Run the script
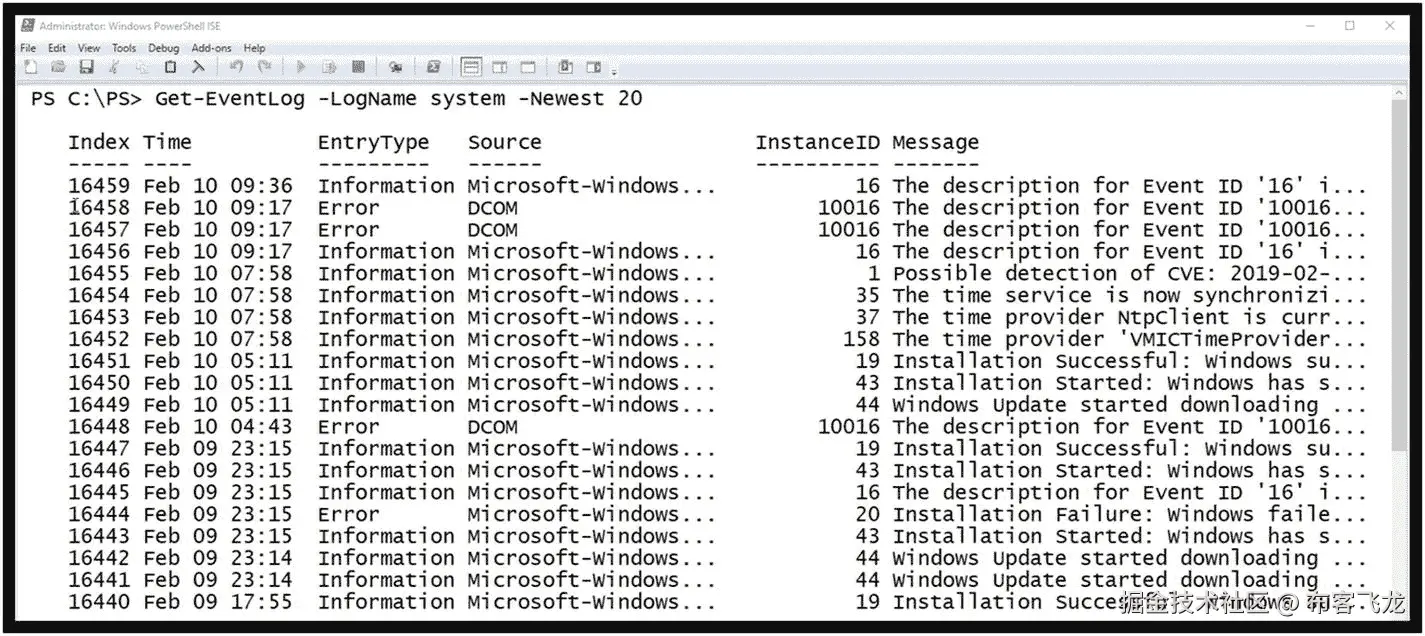 [x=301, y=66]
